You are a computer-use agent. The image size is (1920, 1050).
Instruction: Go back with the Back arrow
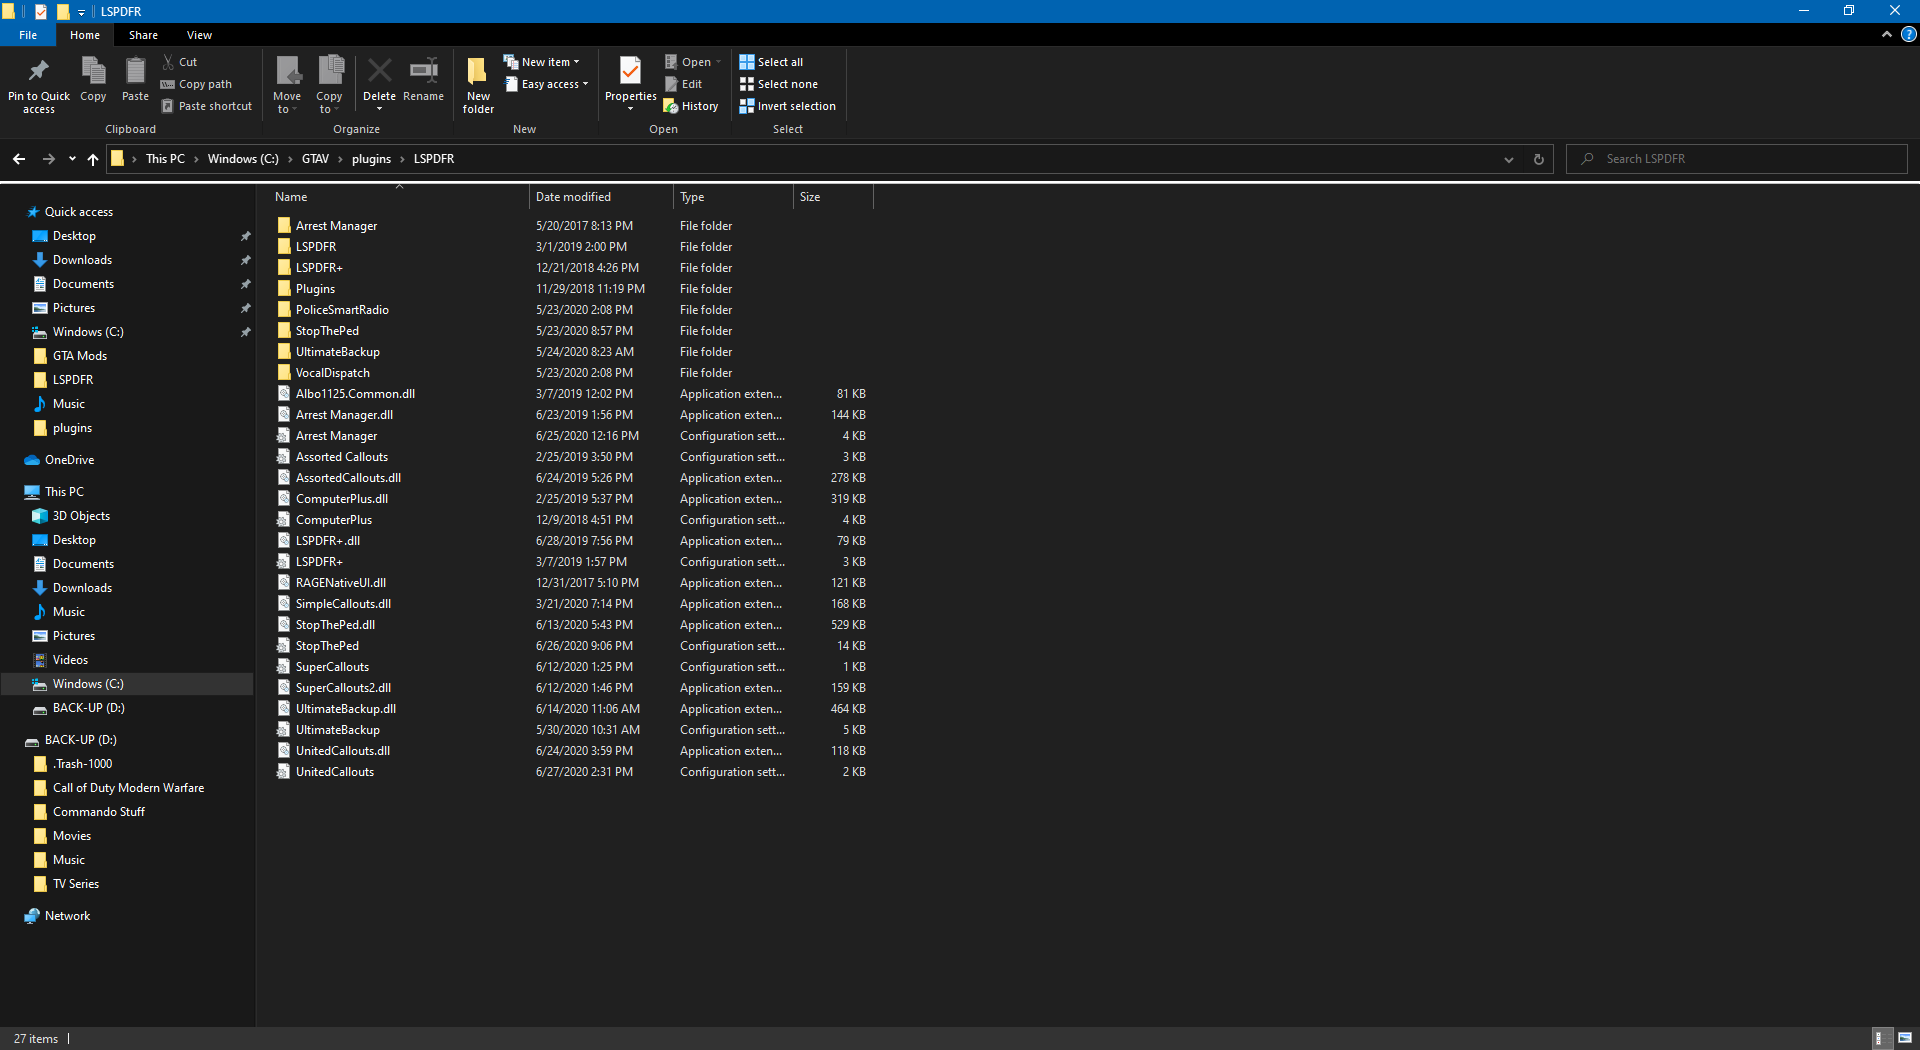19,159
